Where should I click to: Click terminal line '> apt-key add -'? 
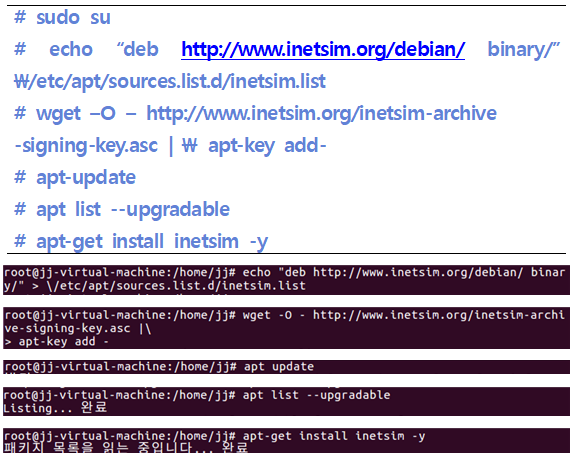point(56,342)
